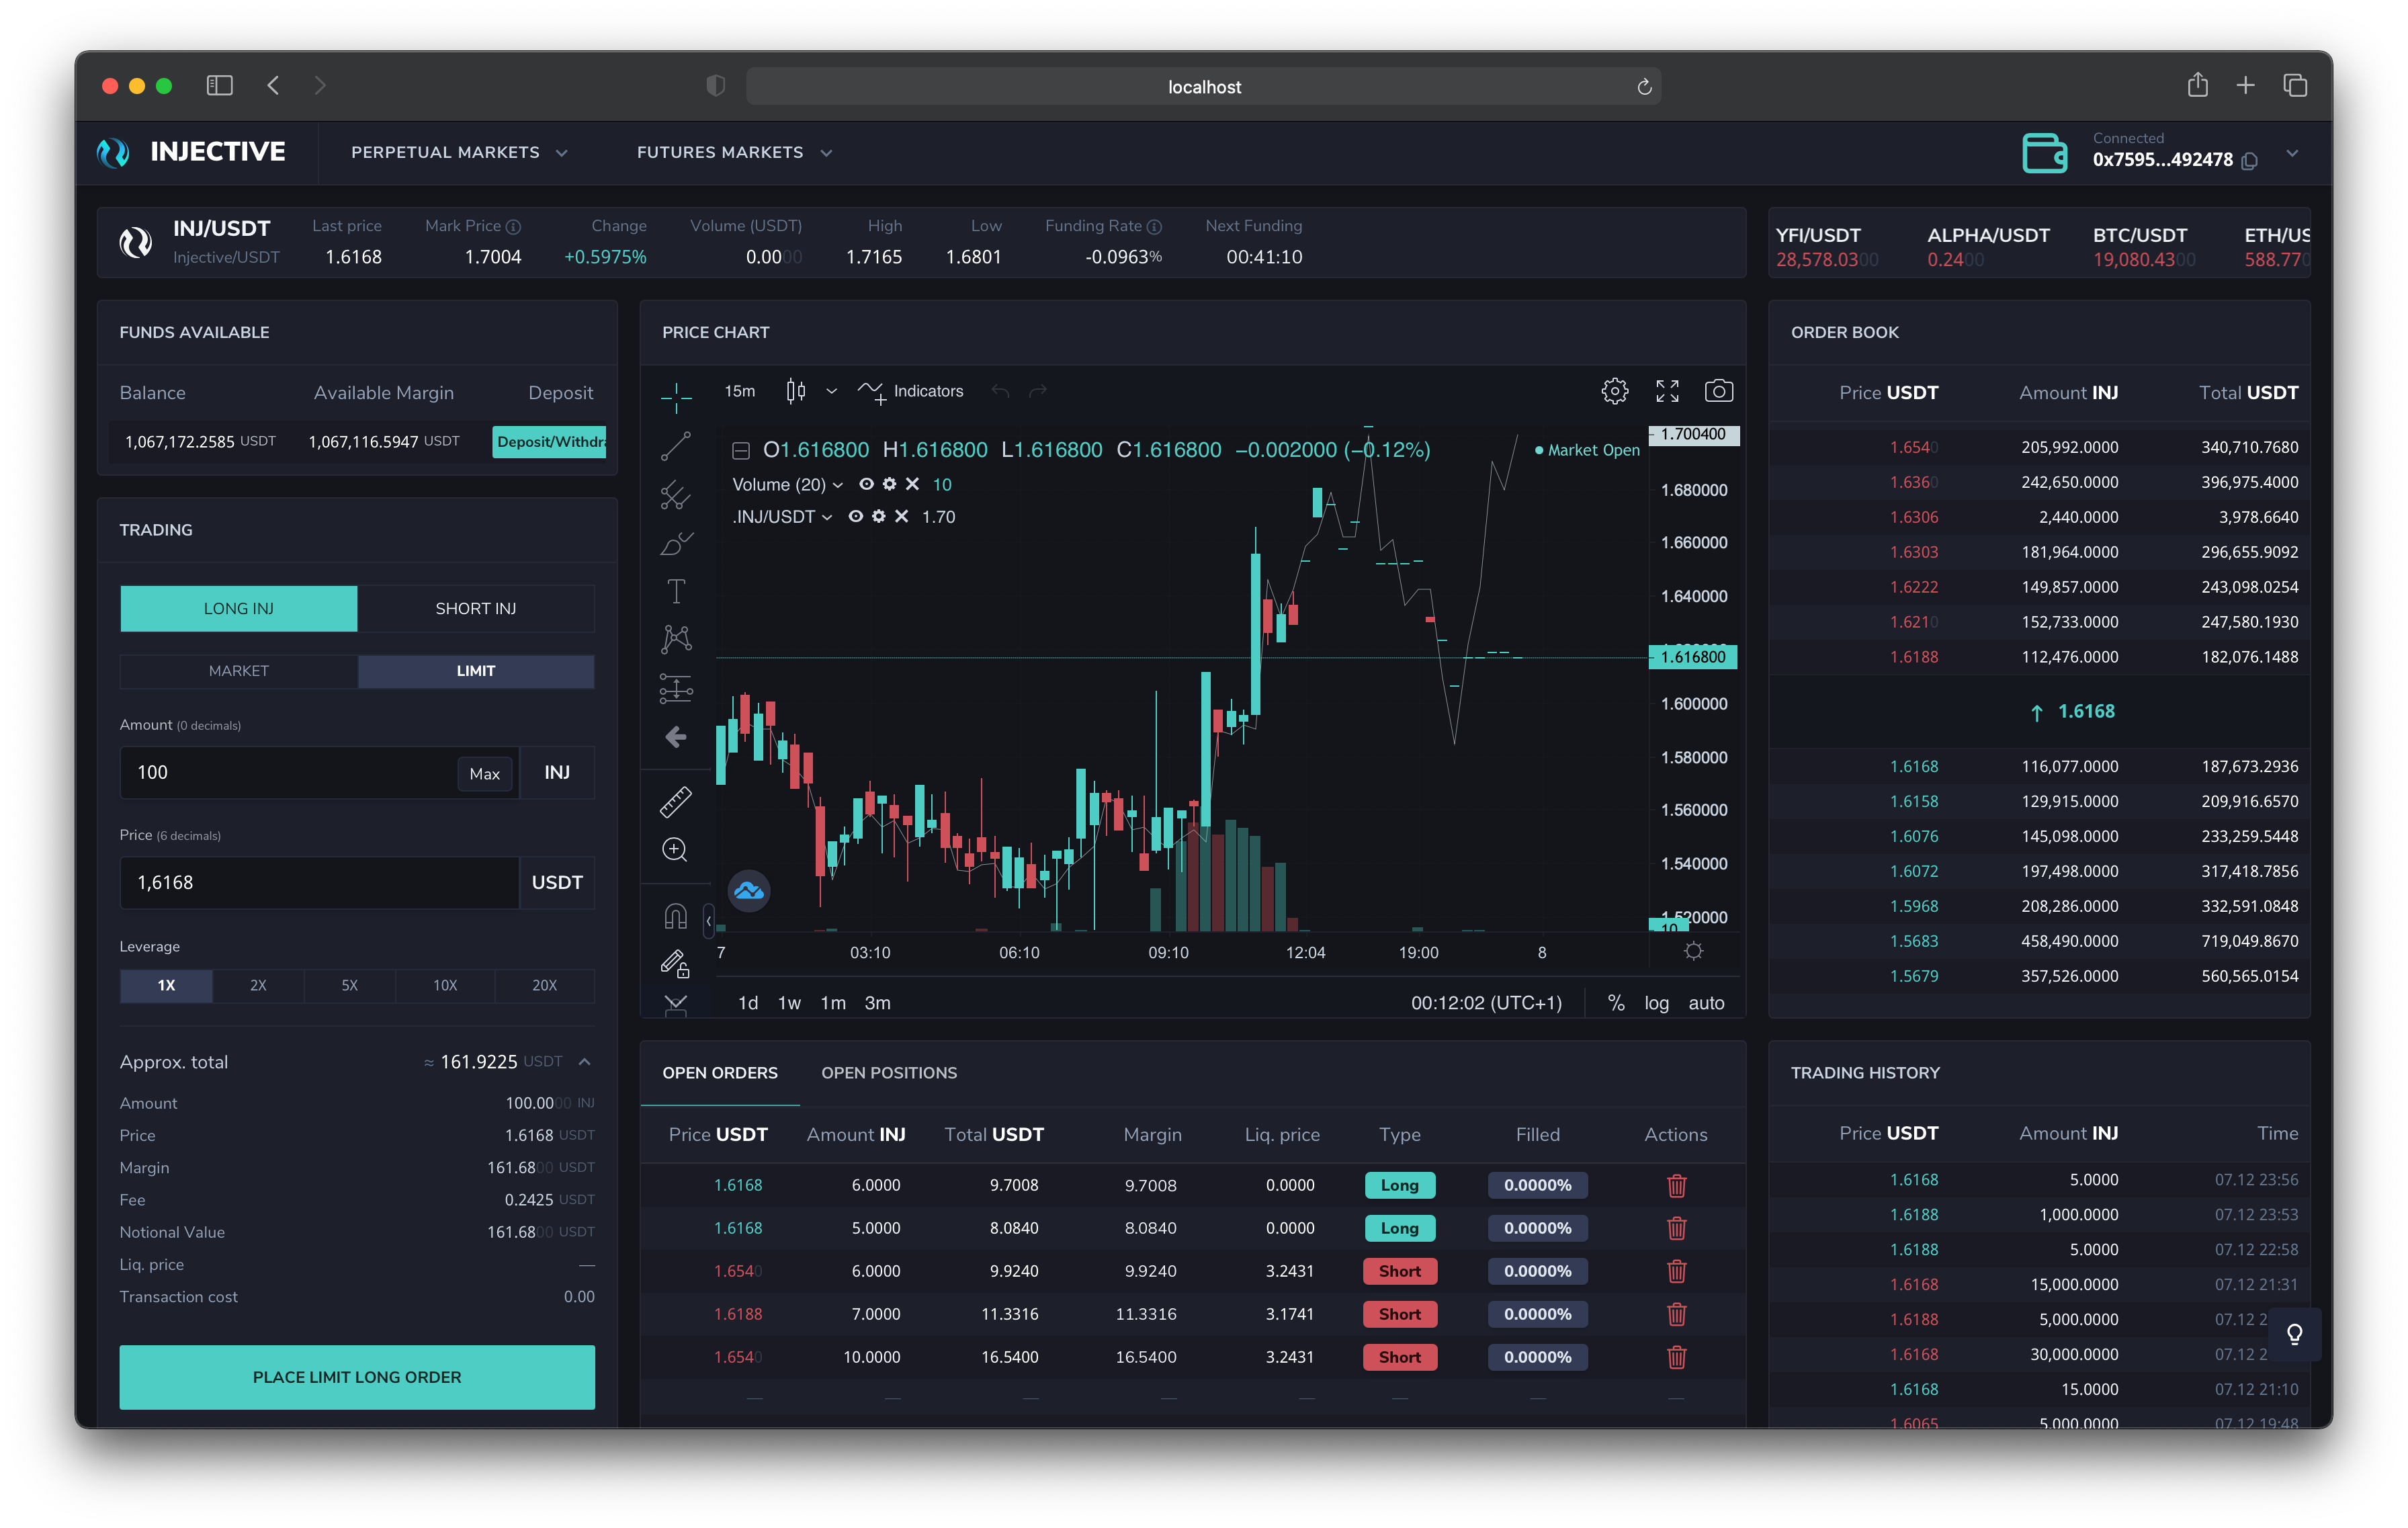
Task: Click the magnet mode chart tool
Action: coord(676,915)
